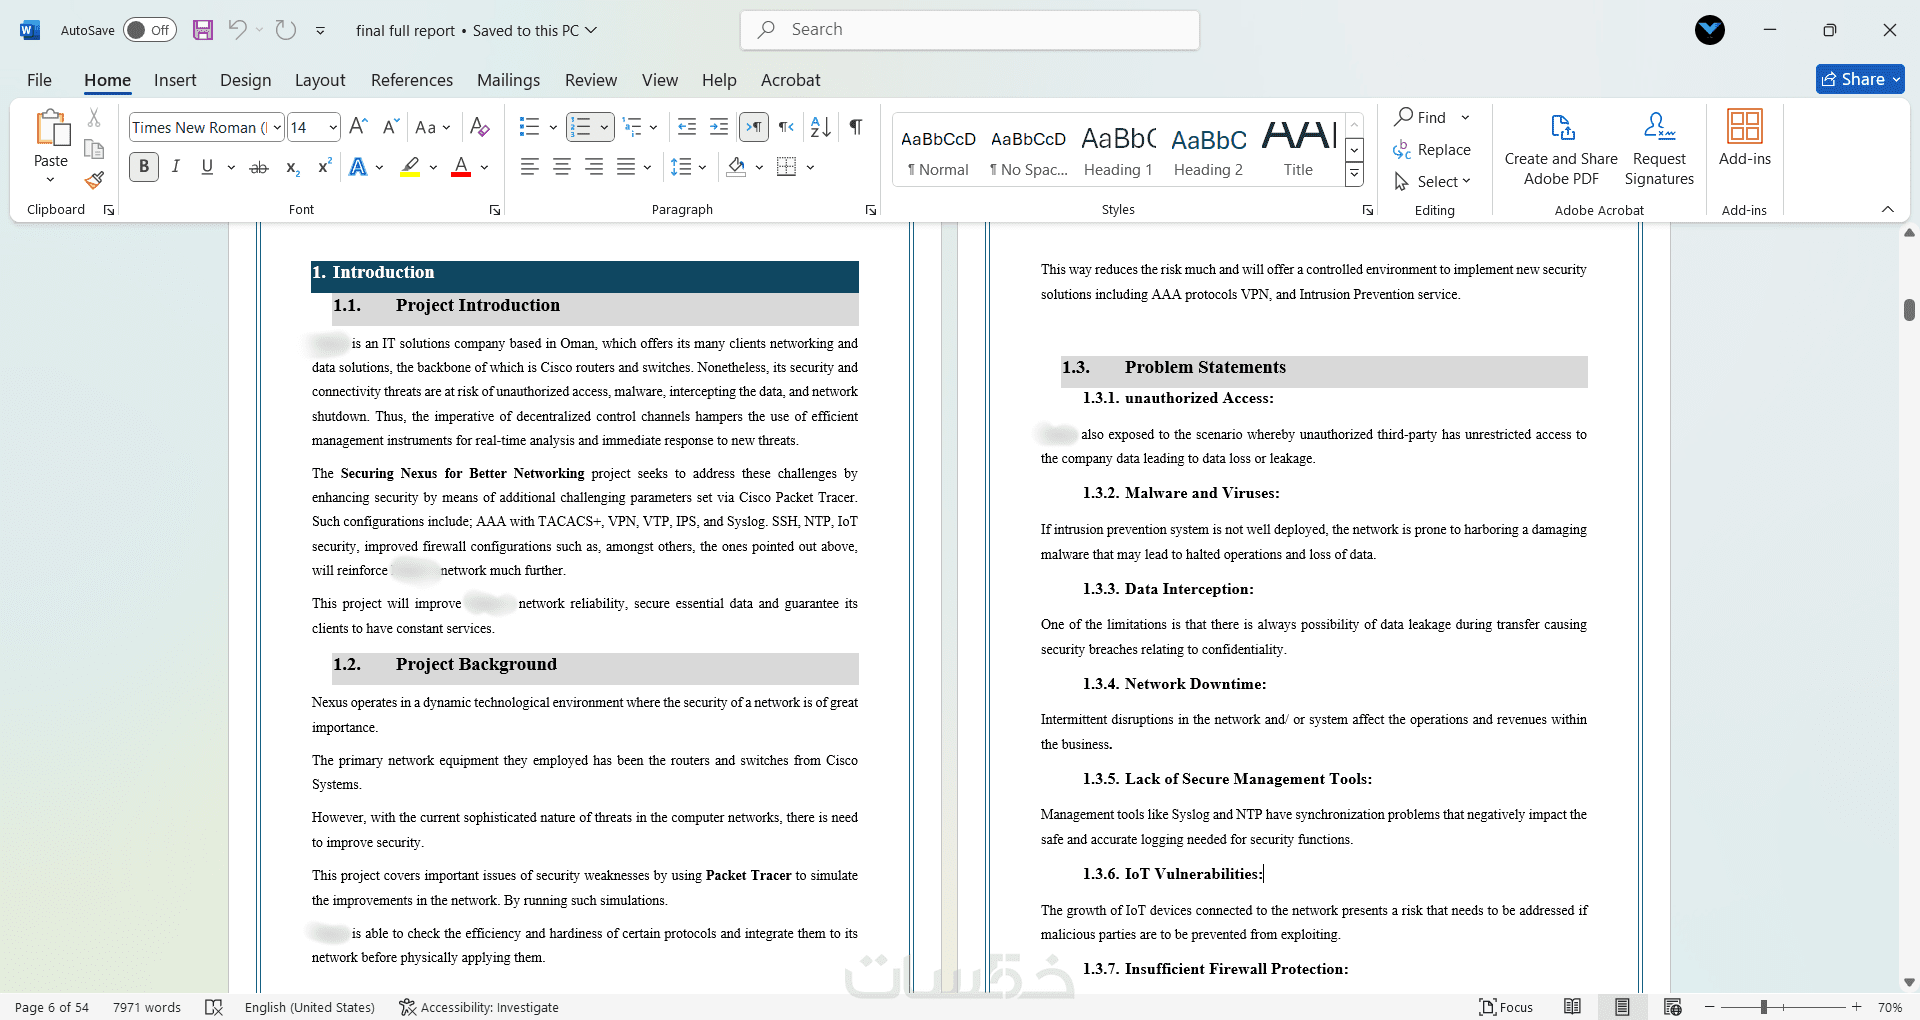This screenshot has height=1020, width=1920.
Task: Click the zoom slider handle
Action: pos(1764,1007)
